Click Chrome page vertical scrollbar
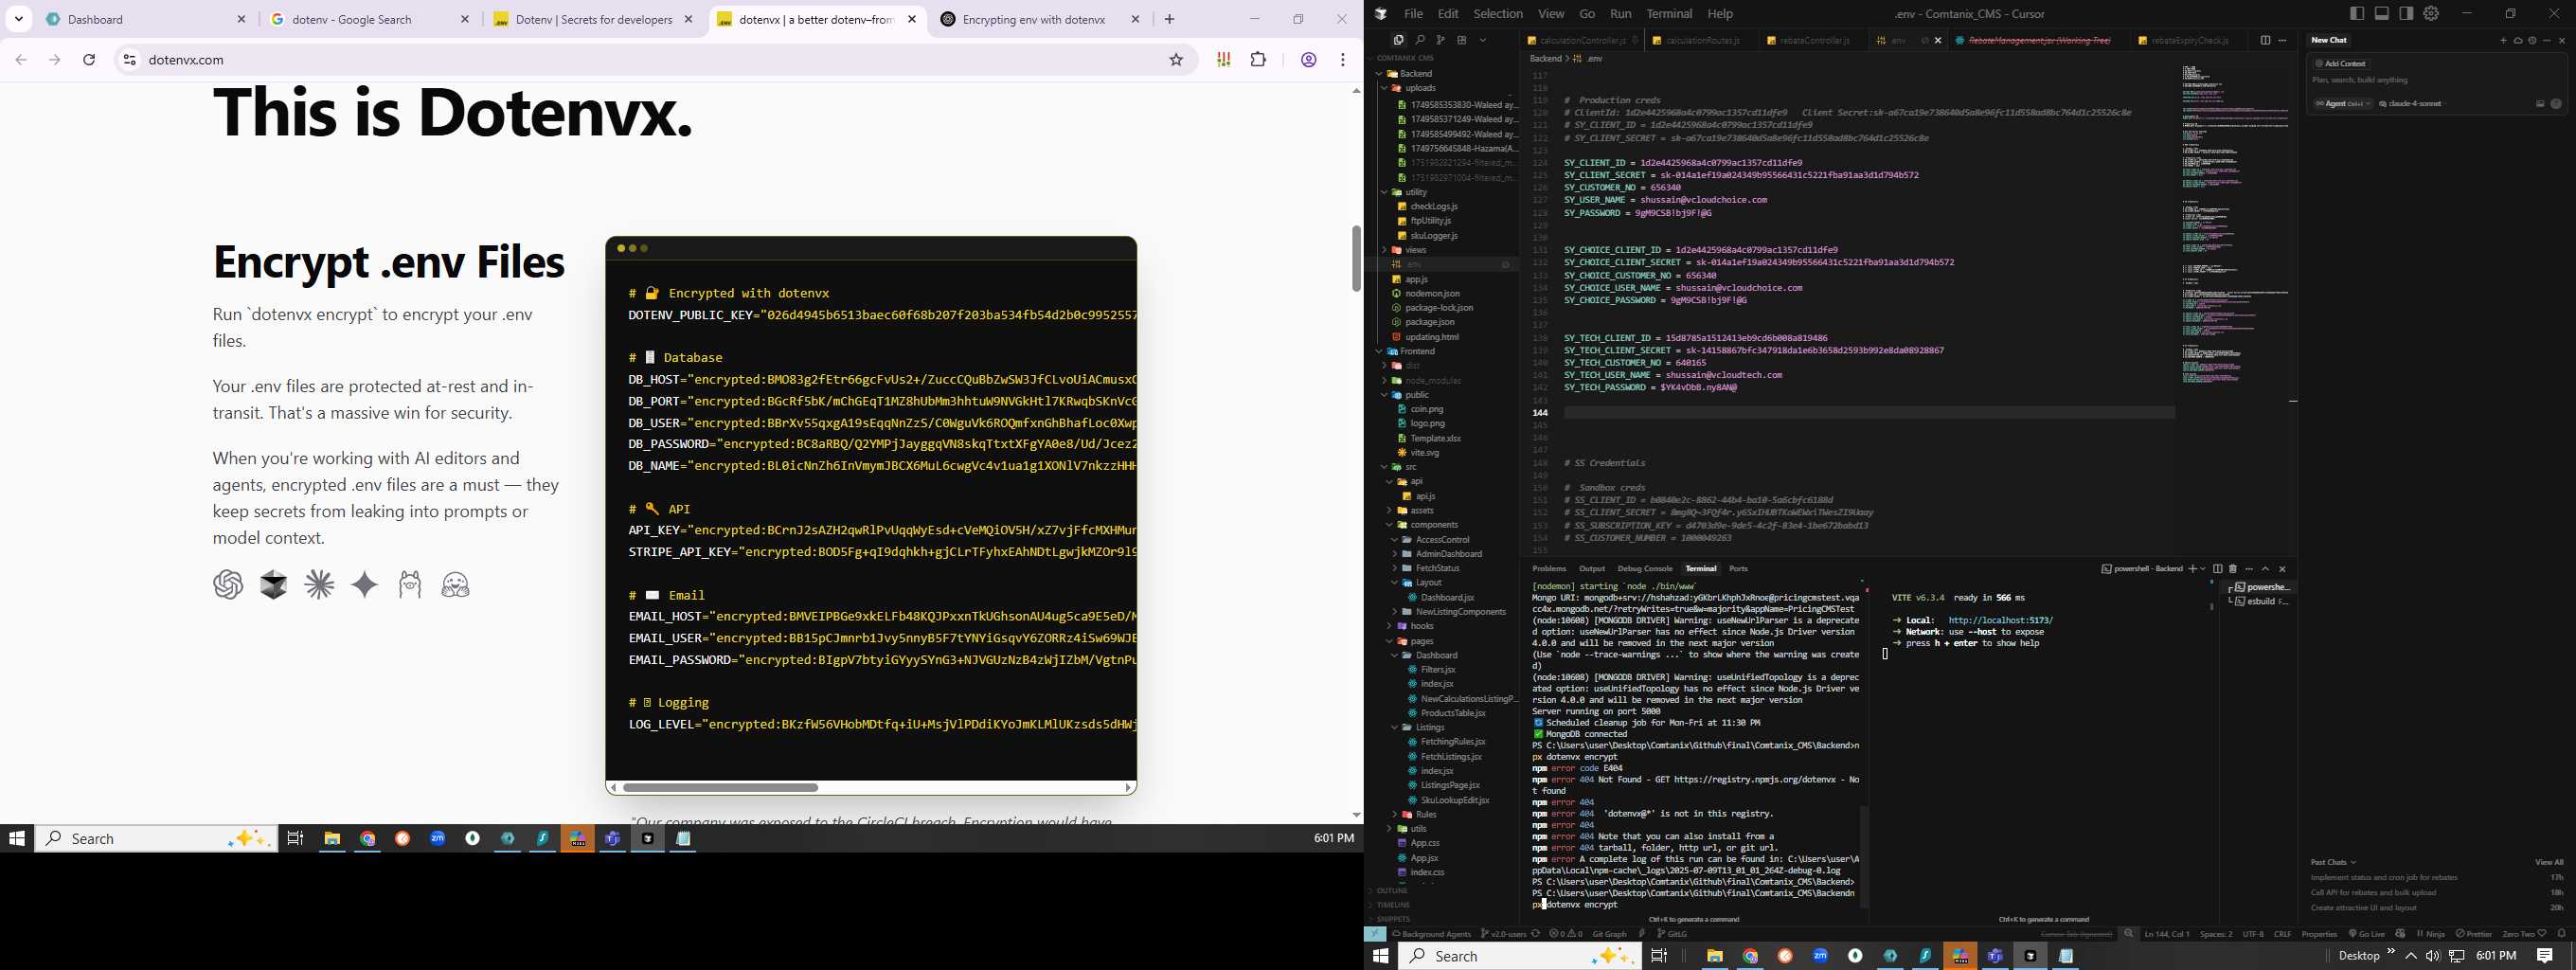The image size is (2576, 970). 1356,258
